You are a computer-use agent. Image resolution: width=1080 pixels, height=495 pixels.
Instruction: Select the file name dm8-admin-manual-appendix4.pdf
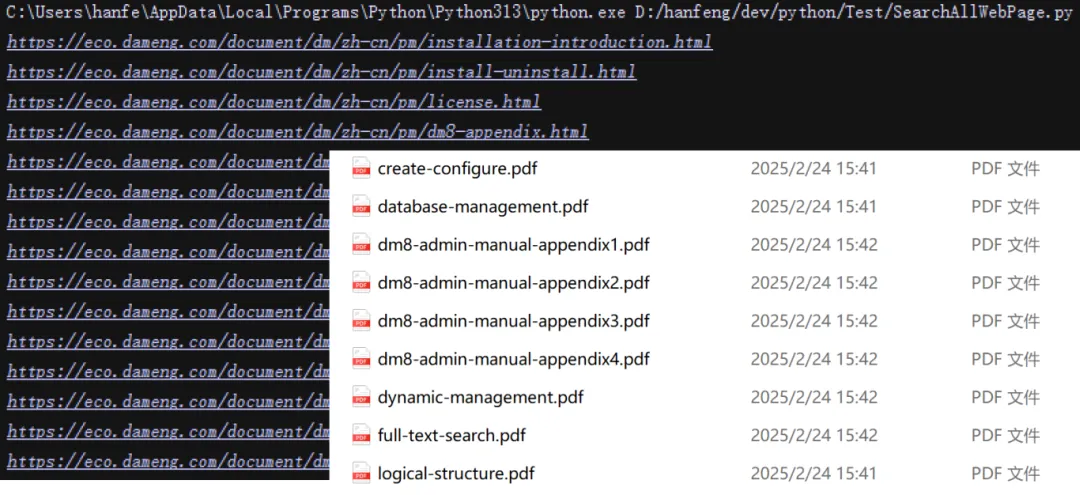514,359
